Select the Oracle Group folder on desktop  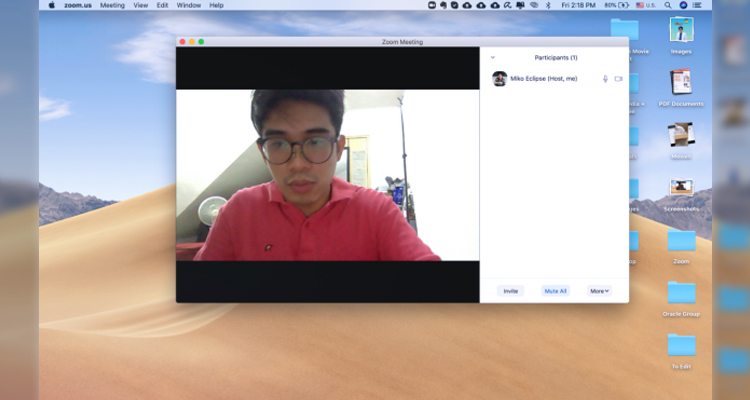[681, 299]
